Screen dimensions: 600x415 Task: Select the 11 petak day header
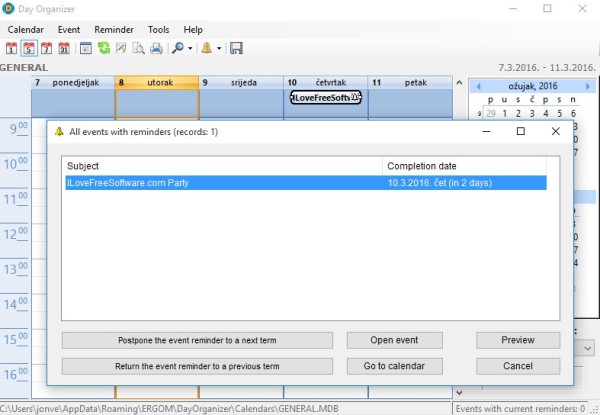click(410, 82)
